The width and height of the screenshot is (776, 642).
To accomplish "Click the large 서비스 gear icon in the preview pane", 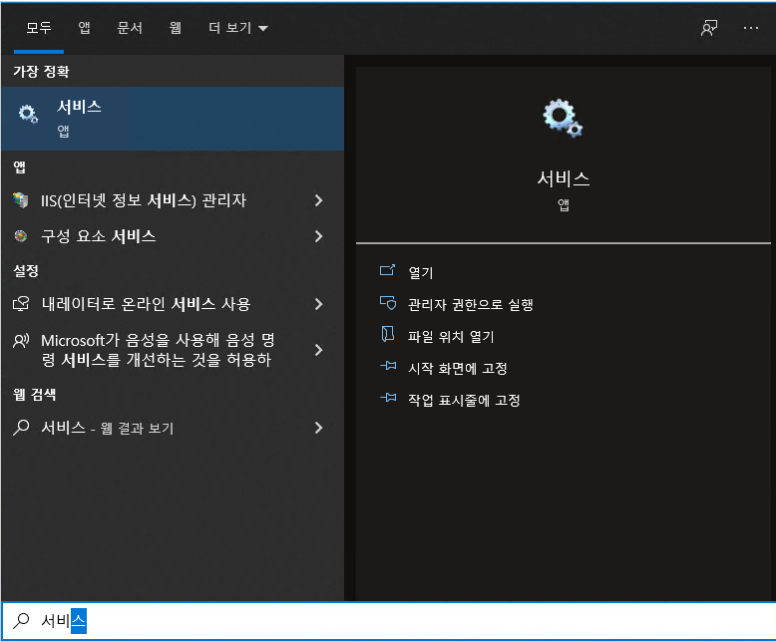I will click(x=563, y=118).
